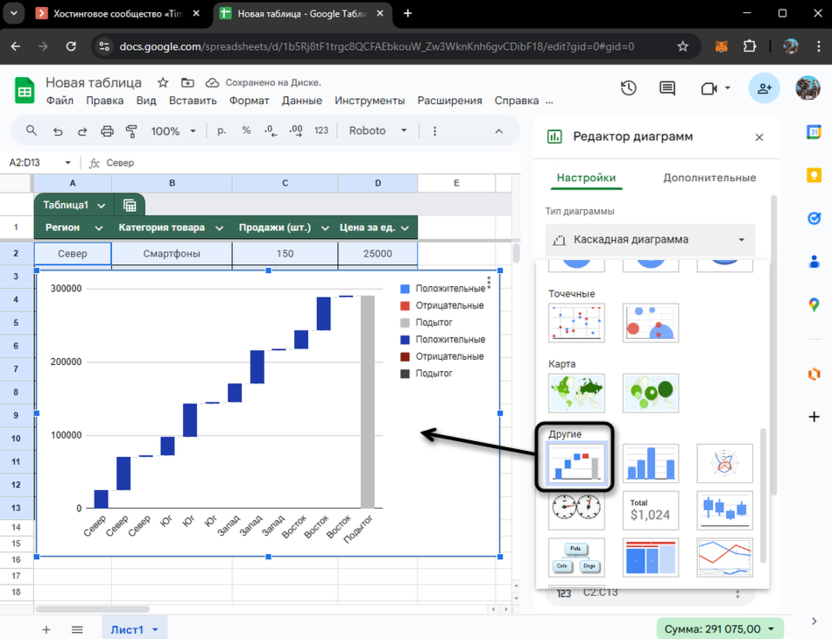Search the menus magnifier icon
This screenshot has width=832, height=639.
[x=31, y=131]
